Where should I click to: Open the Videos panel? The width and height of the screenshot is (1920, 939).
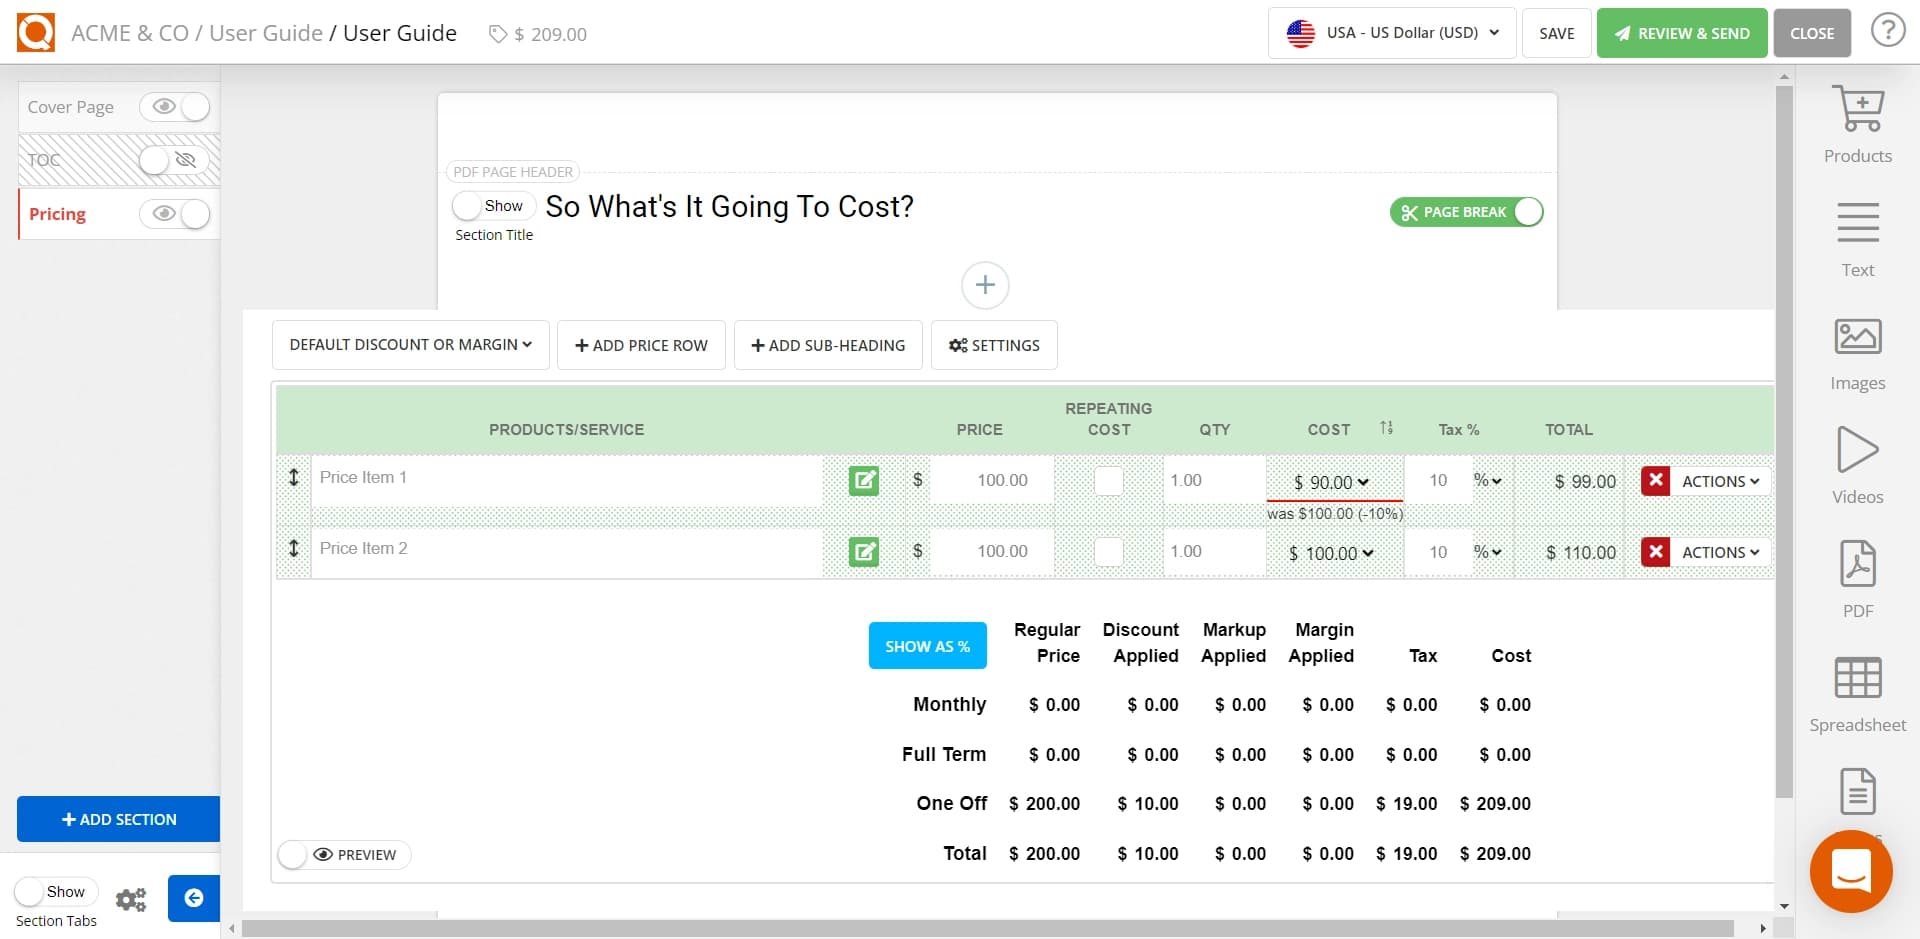click(x=1857, y=462)
